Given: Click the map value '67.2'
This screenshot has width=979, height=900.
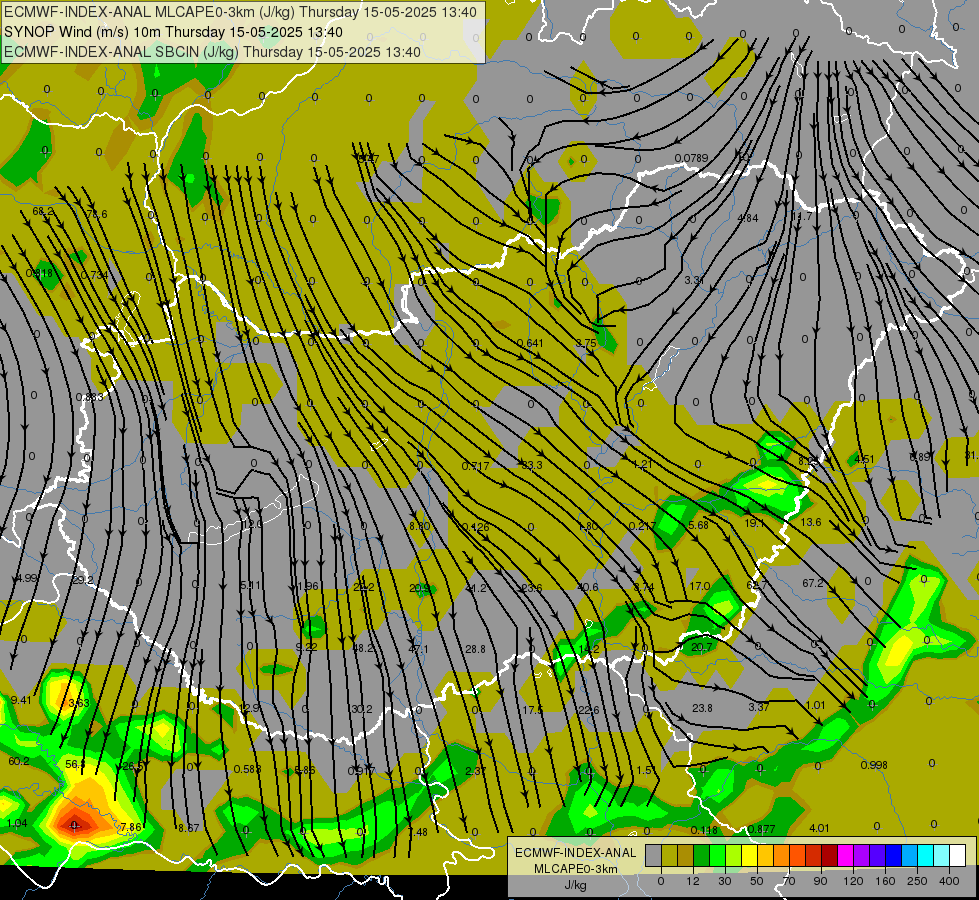Looking at the screenshot, I should tap(812, 583).
